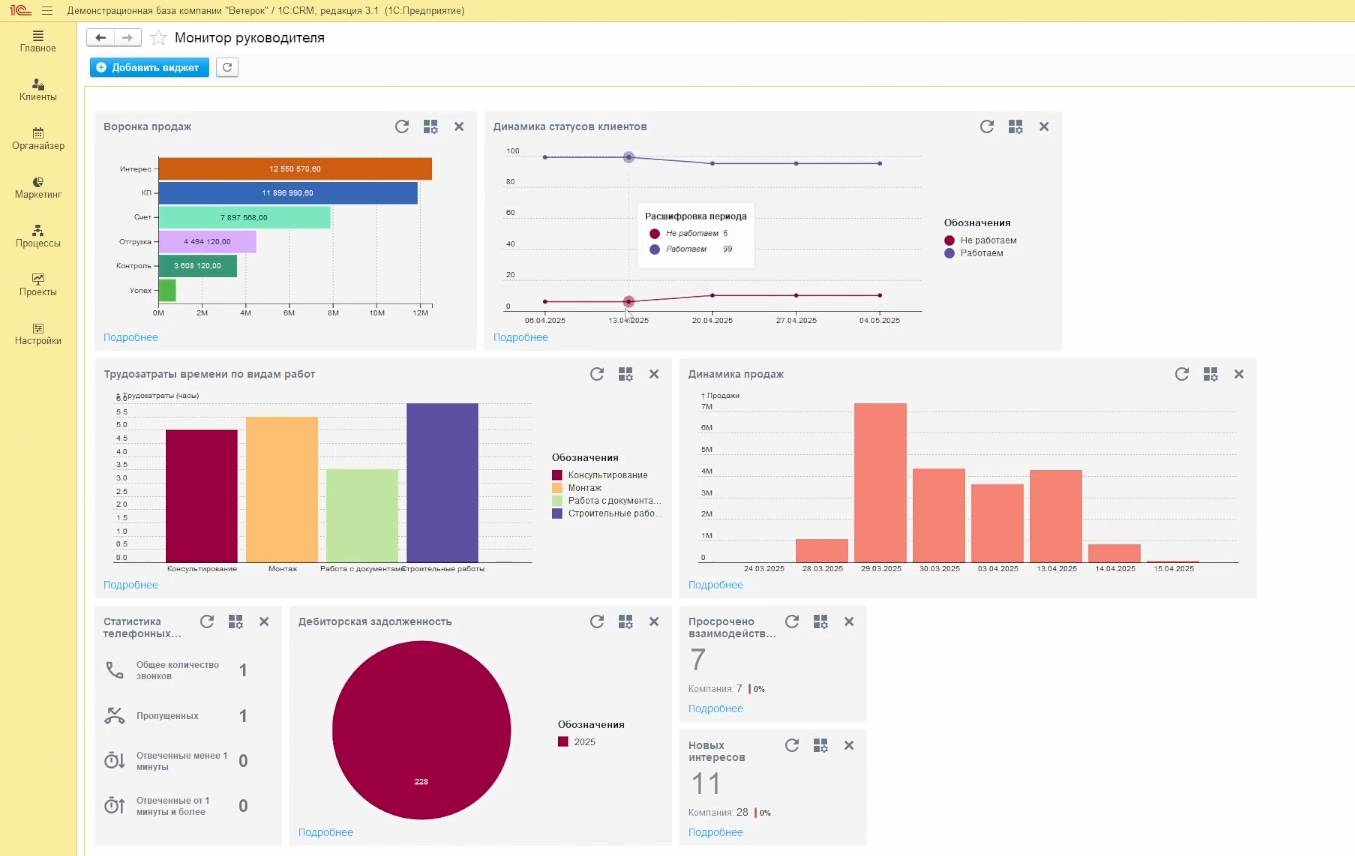Open the Процессы sidebar section

click(x=38, y=236)
